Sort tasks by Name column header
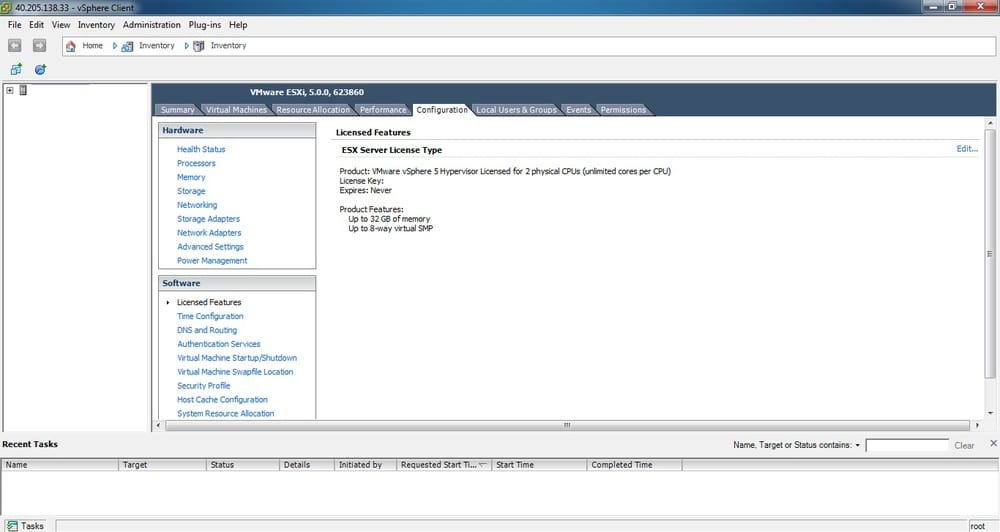The height and width of the screenshot is (532, 1000). 60,465
